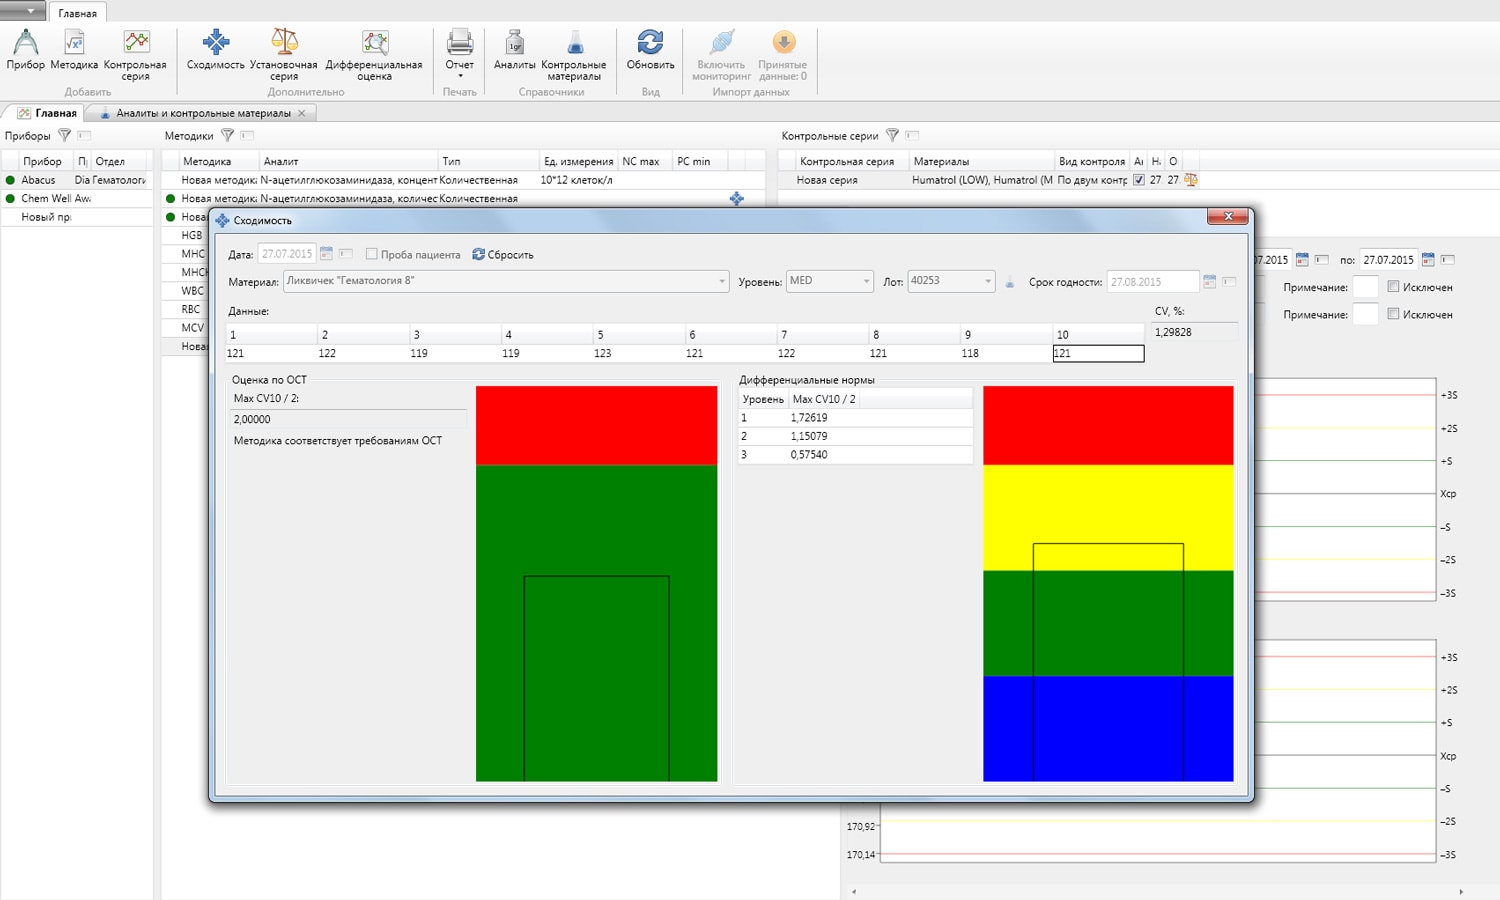Select the MCV method row
The image size is (1500, 900).
pyautogui.click(x=192, y=328)
